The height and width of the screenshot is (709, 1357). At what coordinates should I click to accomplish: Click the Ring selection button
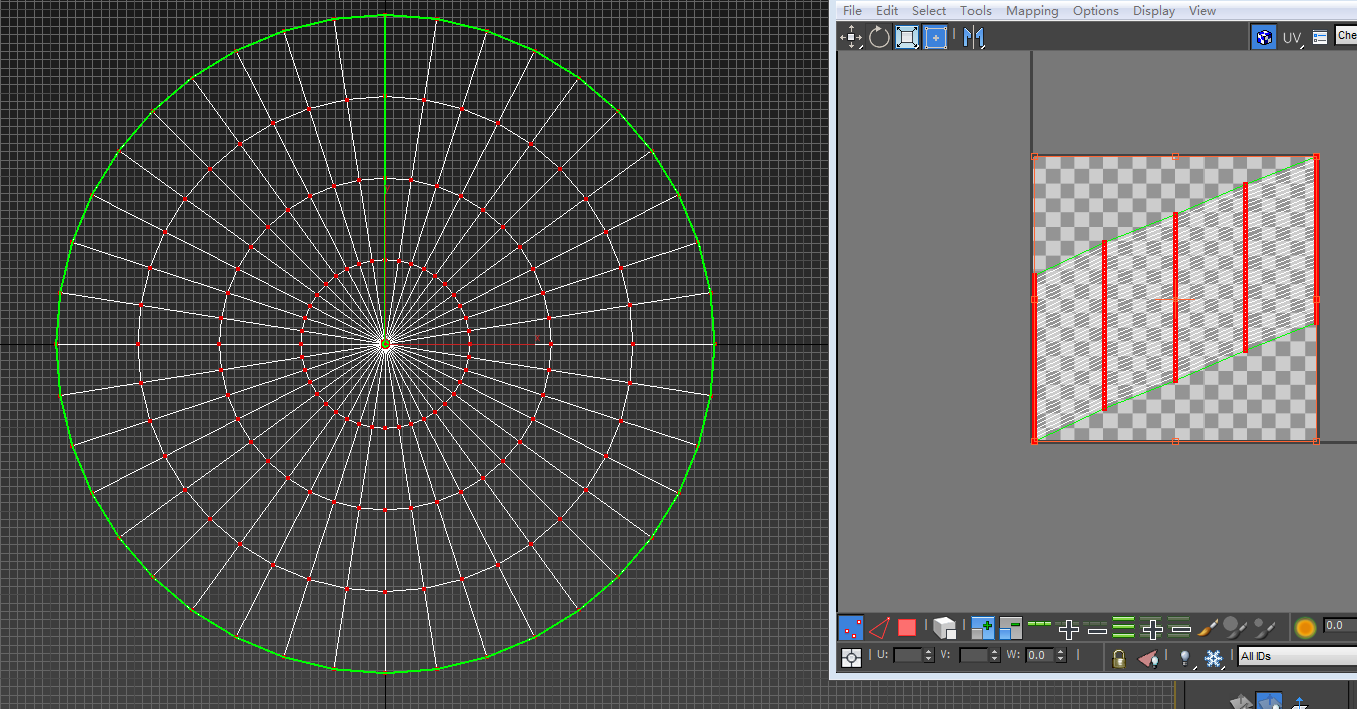pyautogui.click(x=1124, y=628)
